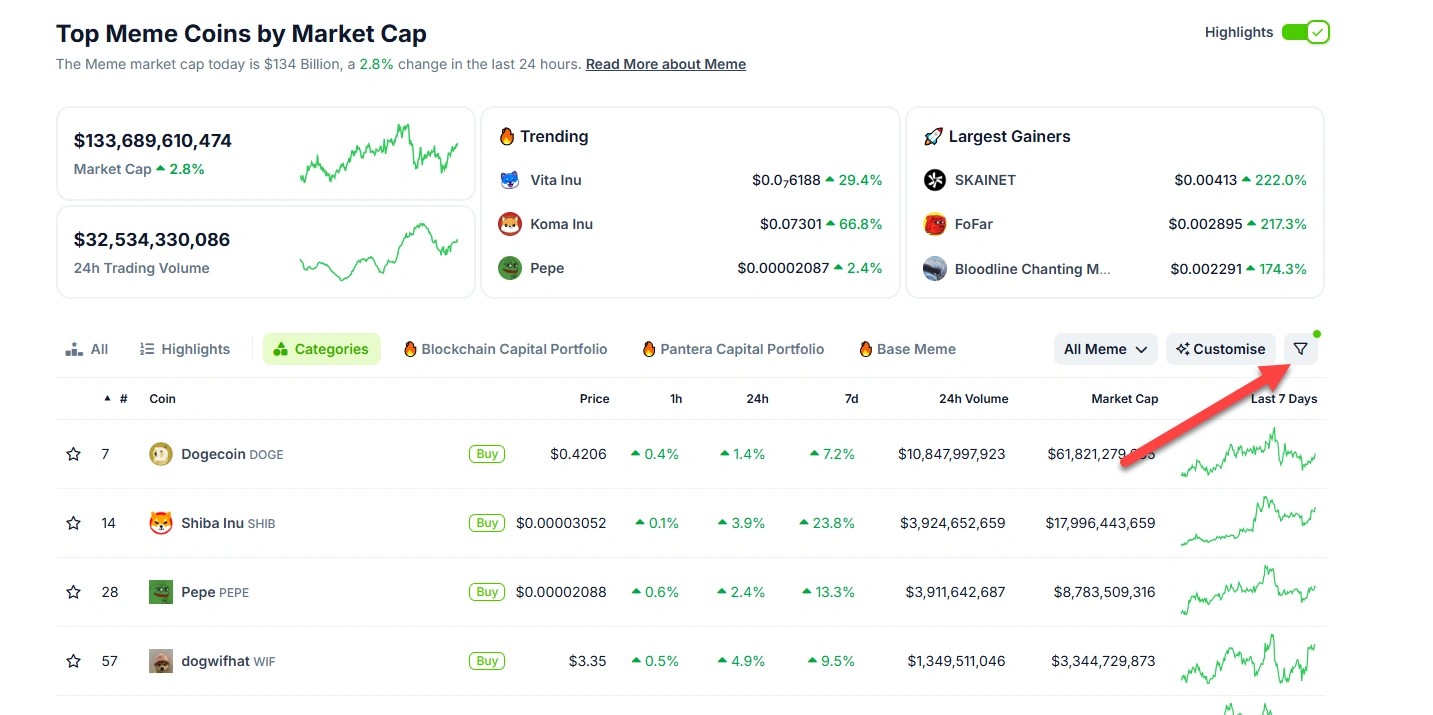Switch to the Highlights tab
Screen dimensions: 1433x715
(x=185, y=349)
